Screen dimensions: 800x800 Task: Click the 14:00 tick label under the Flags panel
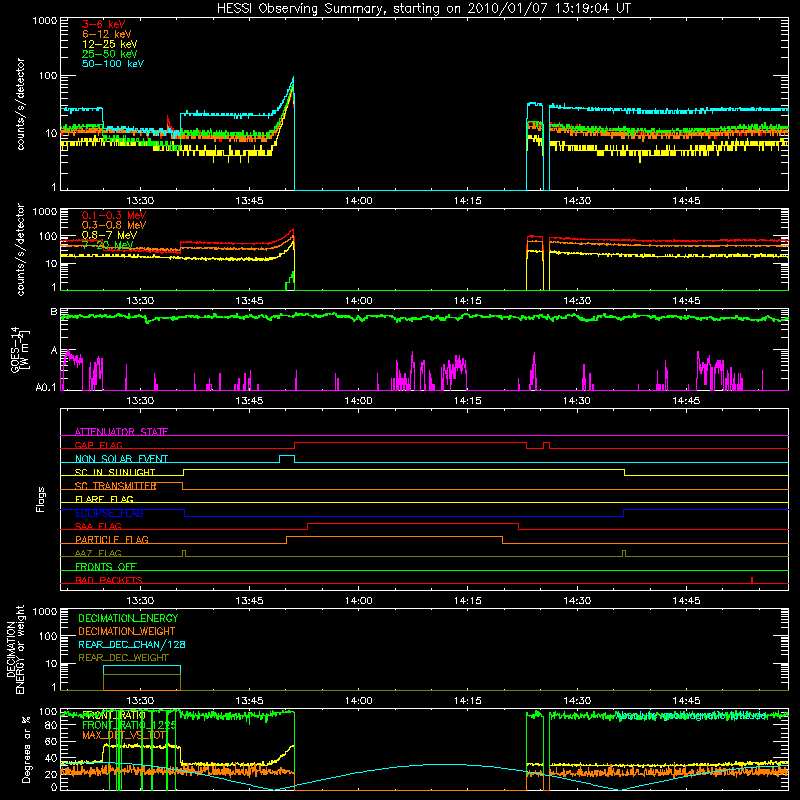(x=359, y=601)
